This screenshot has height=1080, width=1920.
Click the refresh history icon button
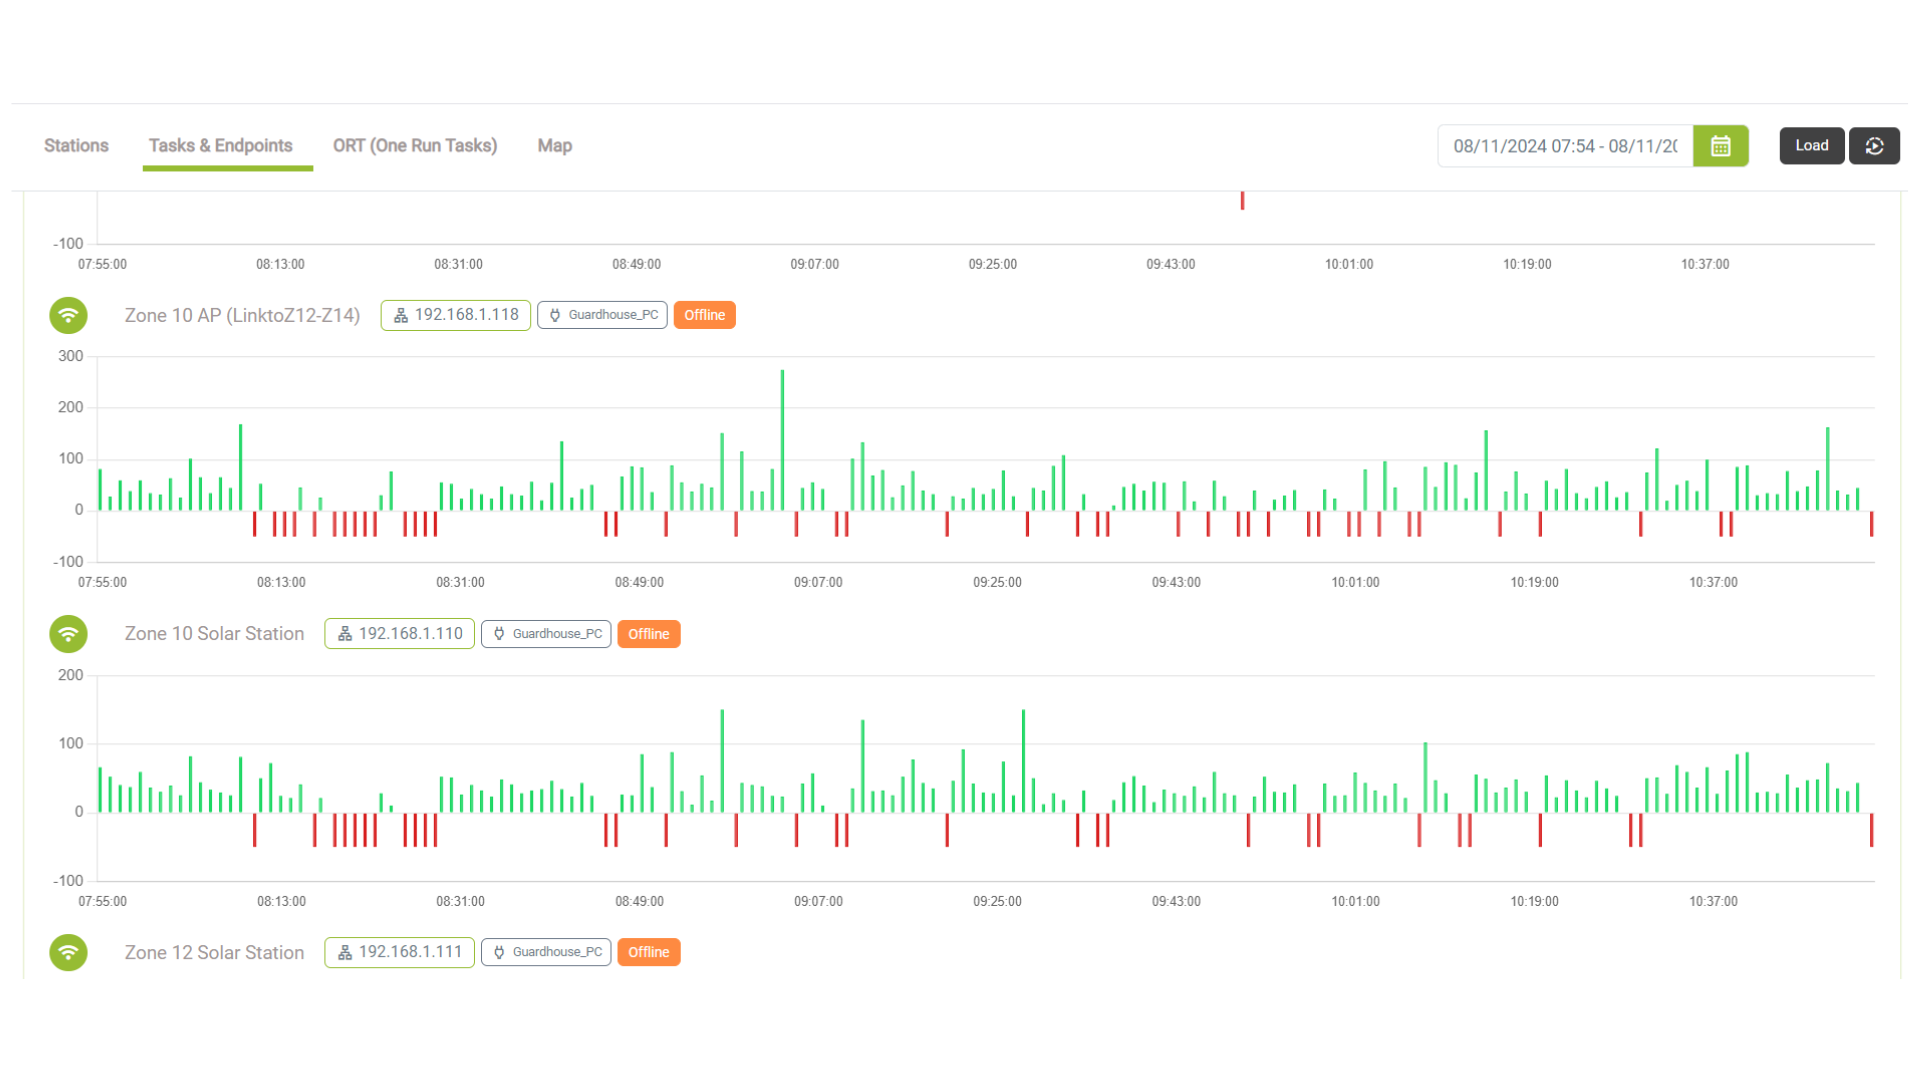tap(1874, 146)
